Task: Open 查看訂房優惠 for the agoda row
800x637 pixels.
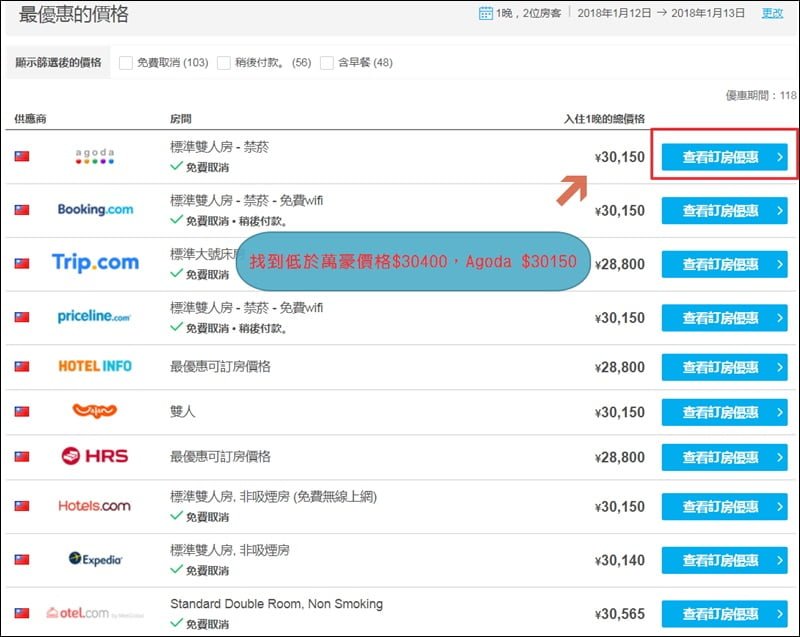Action: coord(724,157)
